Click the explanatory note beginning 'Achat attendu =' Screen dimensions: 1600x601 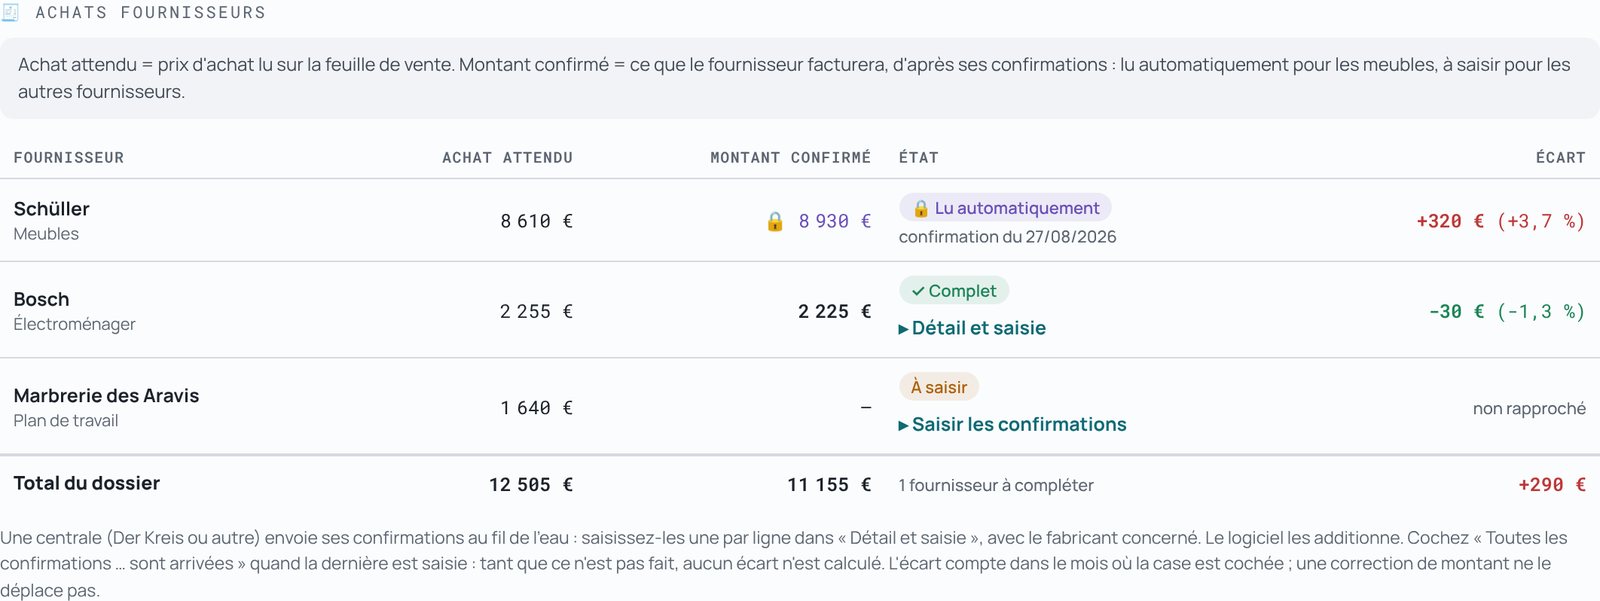tap(800, 78)
